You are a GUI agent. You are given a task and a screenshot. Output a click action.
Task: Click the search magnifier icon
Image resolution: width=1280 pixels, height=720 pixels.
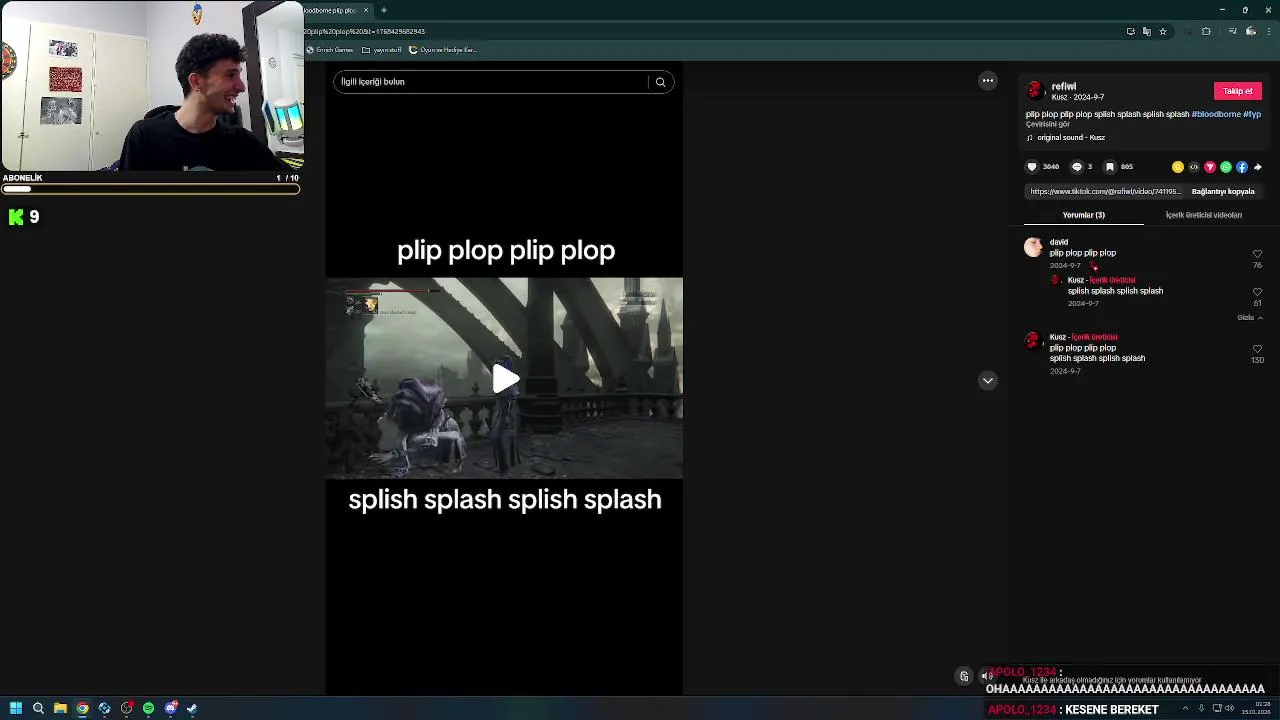pos(660,82)
